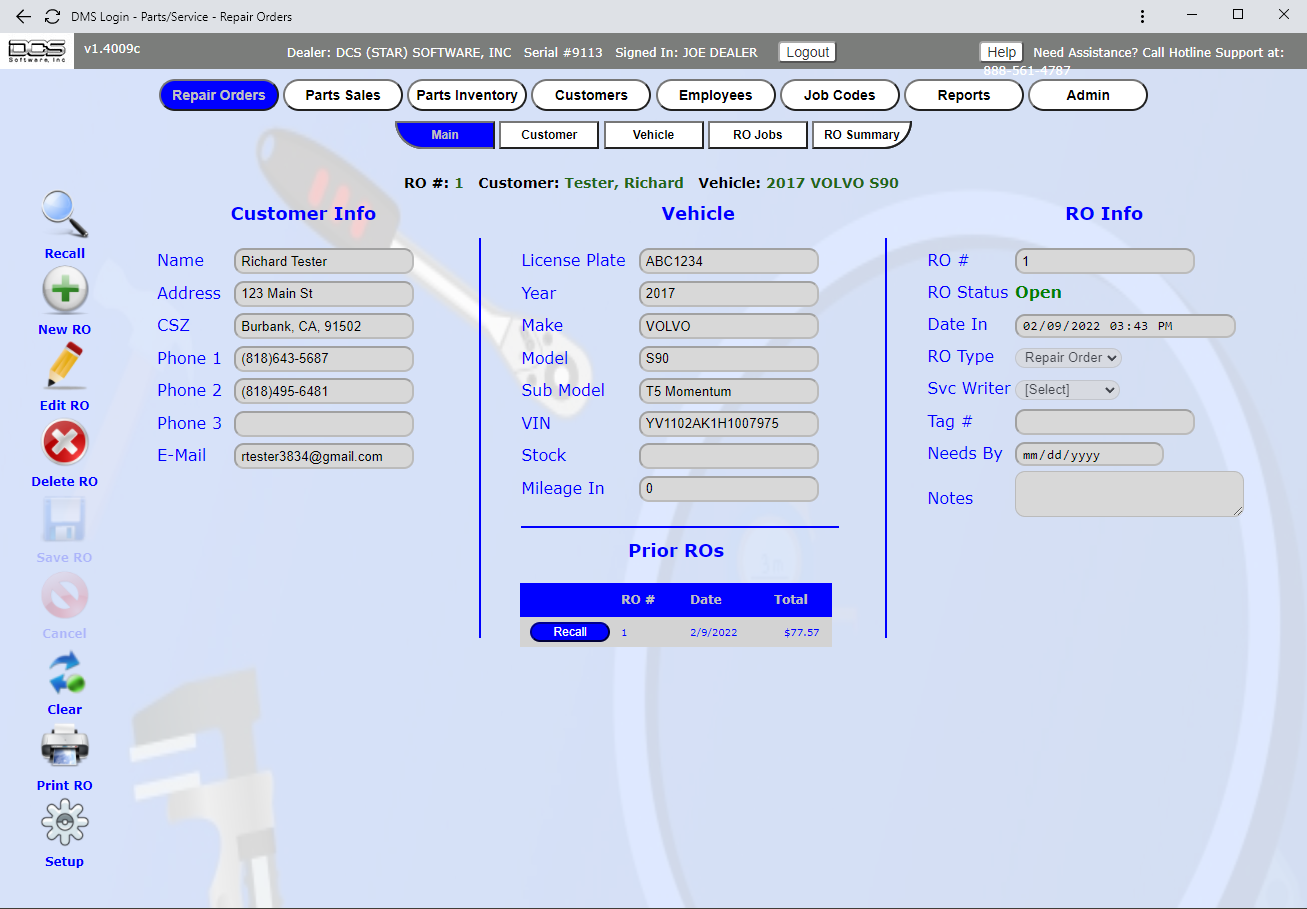Click the Cancel prohibition icon
Screen dimensions: 1307x909
pyautogui.click(x=65, y=596)
